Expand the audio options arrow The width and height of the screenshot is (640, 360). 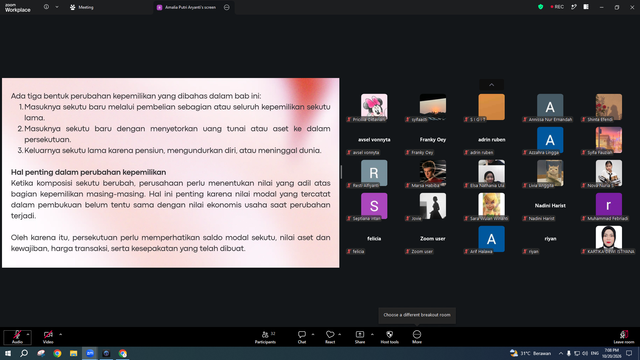(28, 334)
